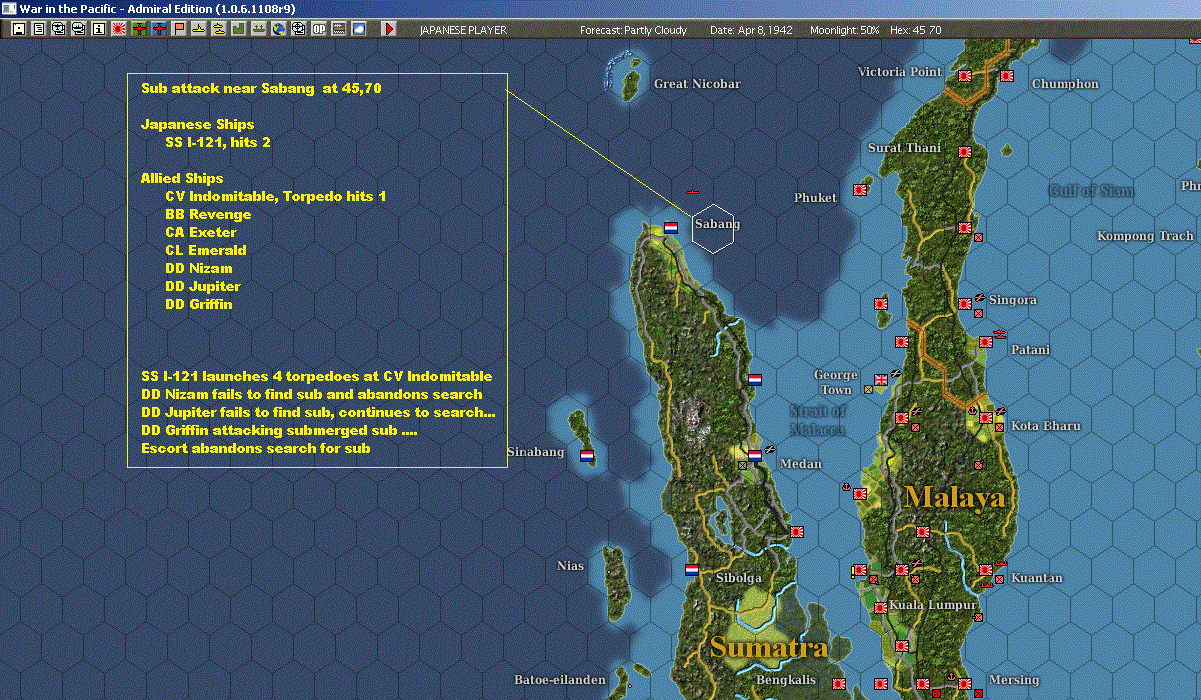Viewport: 1201px width, 700px height.
Task: Open the OP operations icon
Action: 319,29
